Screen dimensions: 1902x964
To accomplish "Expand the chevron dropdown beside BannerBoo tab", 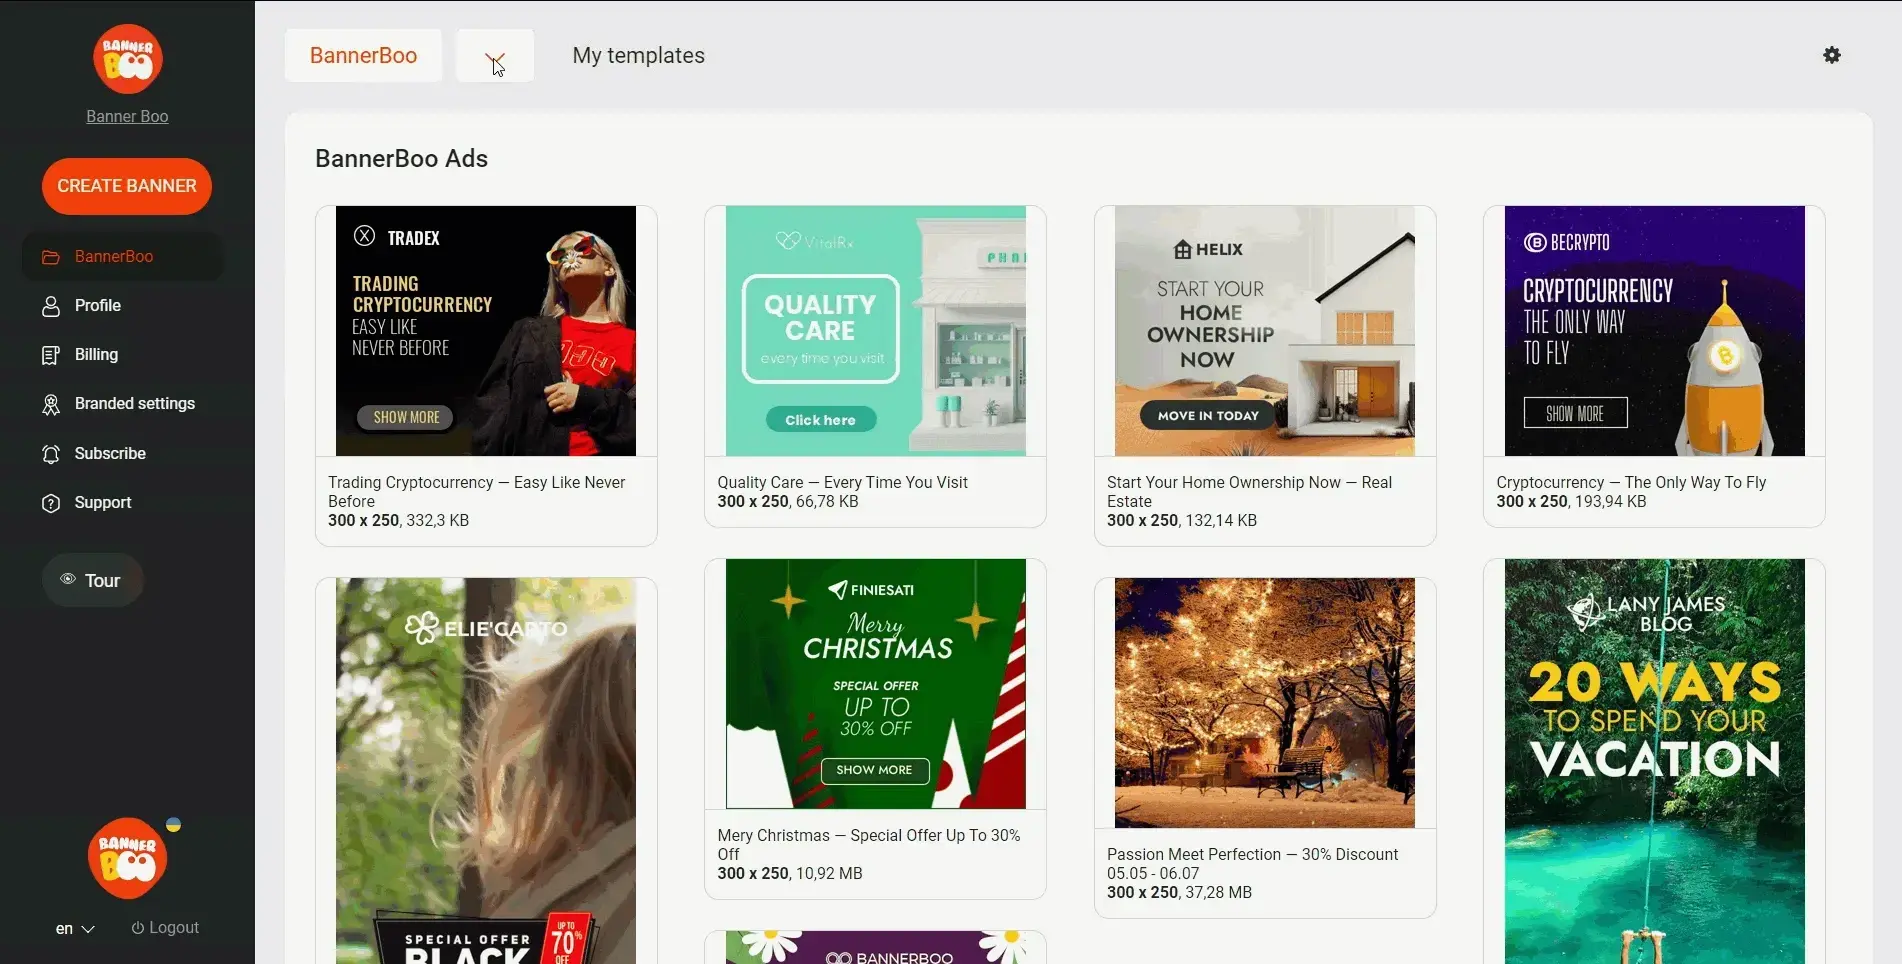I will pyautogui.click(x=495, y=56).
